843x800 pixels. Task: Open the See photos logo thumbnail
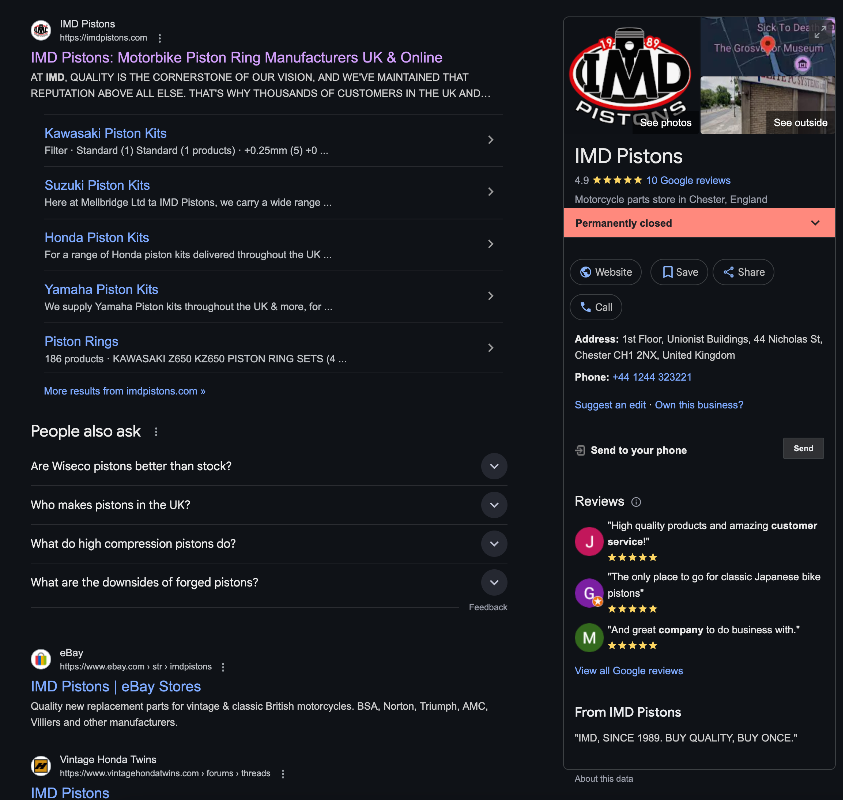tap(631, 75)
